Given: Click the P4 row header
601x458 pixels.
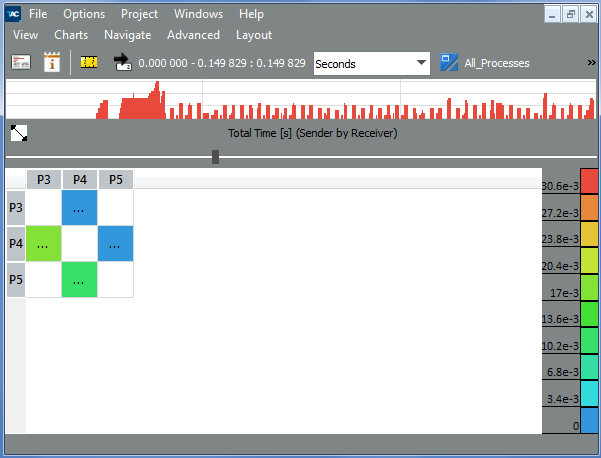Looking at the screenshot, I should 16,244.
